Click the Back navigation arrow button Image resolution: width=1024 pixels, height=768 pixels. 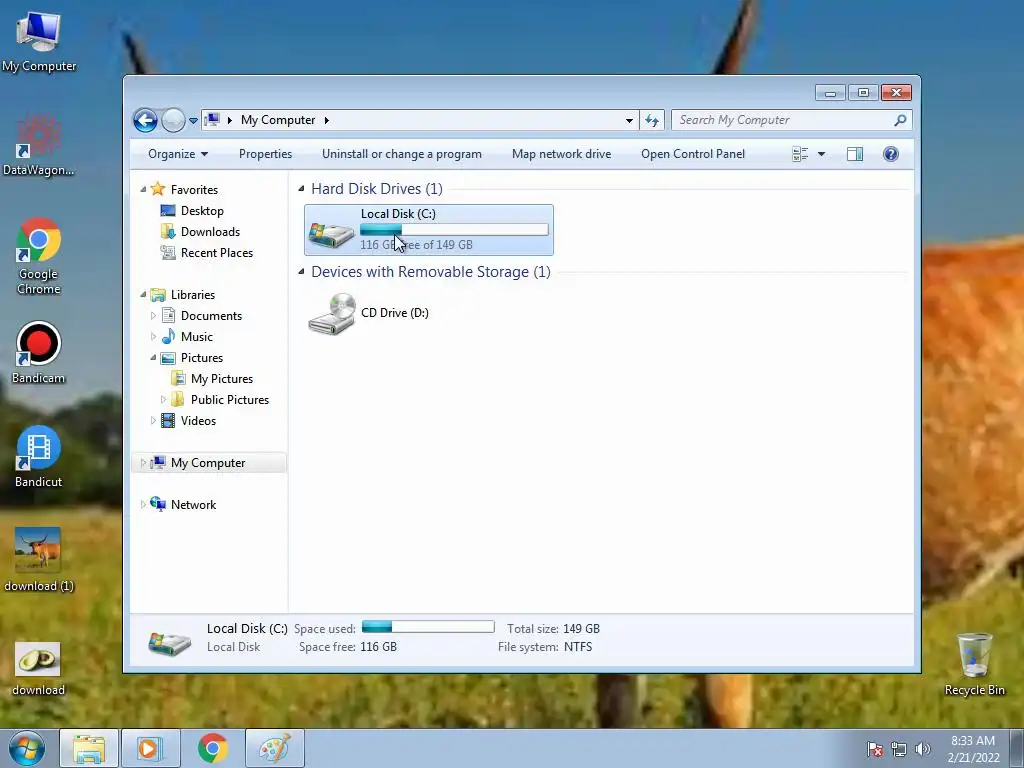(145, 120)
